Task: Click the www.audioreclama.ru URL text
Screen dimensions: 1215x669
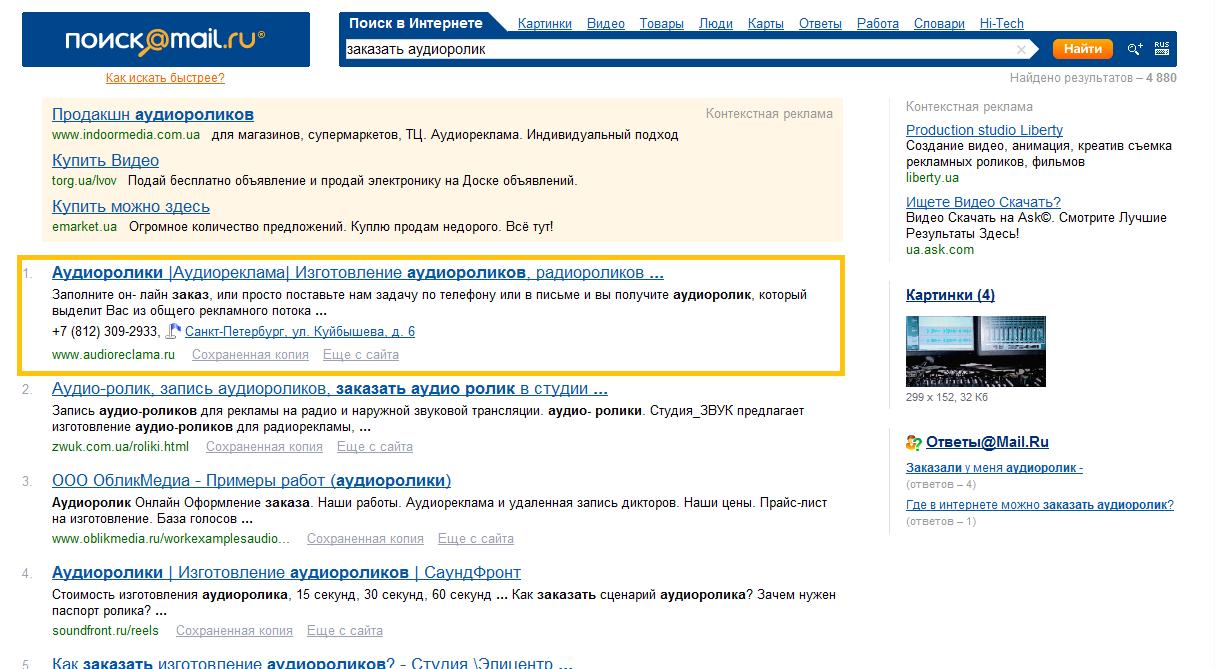Action: coord(113,355)
